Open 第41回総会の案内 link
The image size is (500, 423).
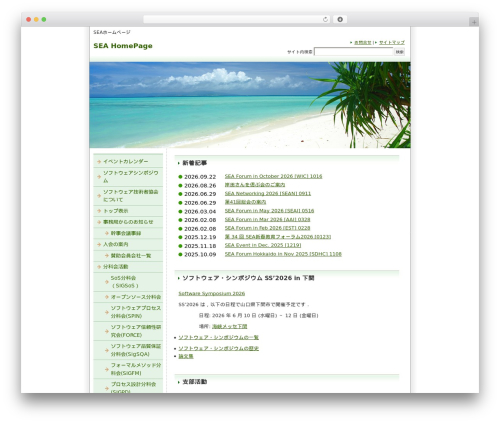tap(245, 202)
